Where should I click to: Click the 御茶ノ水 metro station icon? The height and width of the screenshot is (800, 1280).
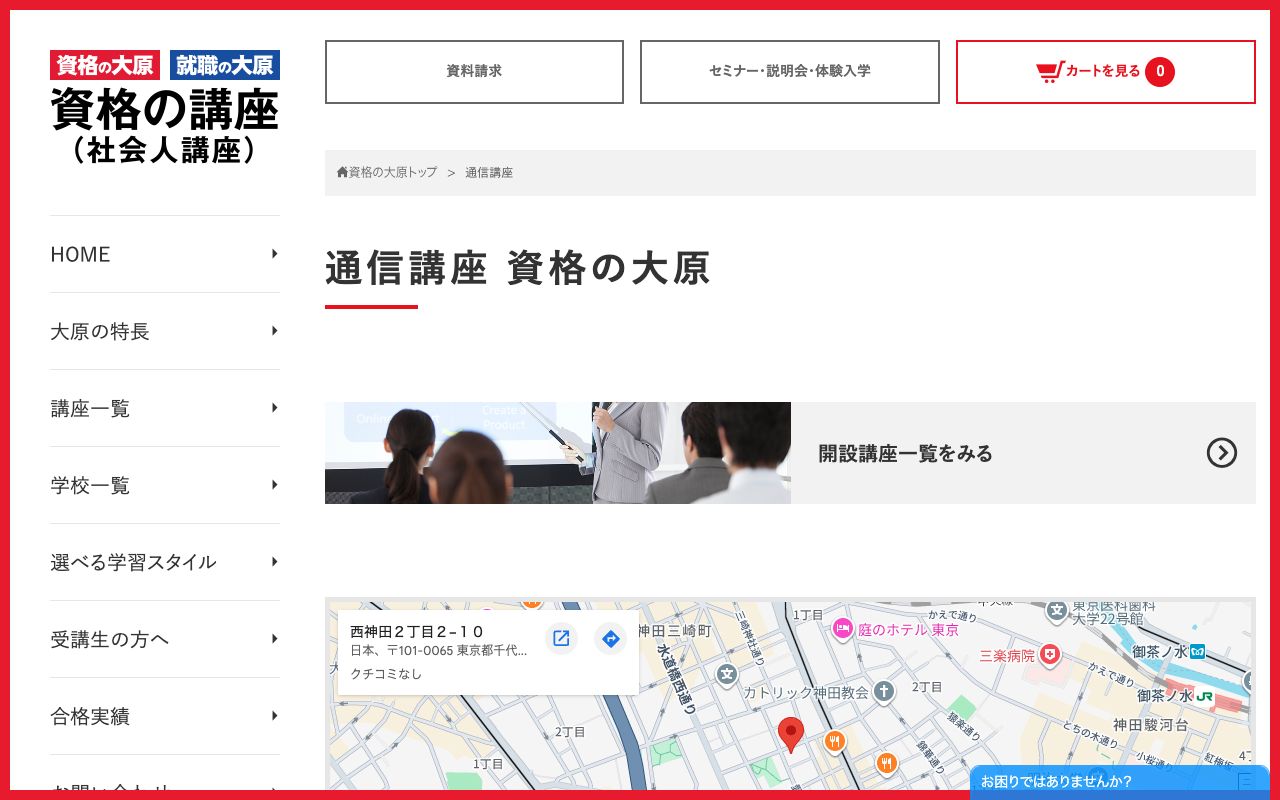point(1196,650)
